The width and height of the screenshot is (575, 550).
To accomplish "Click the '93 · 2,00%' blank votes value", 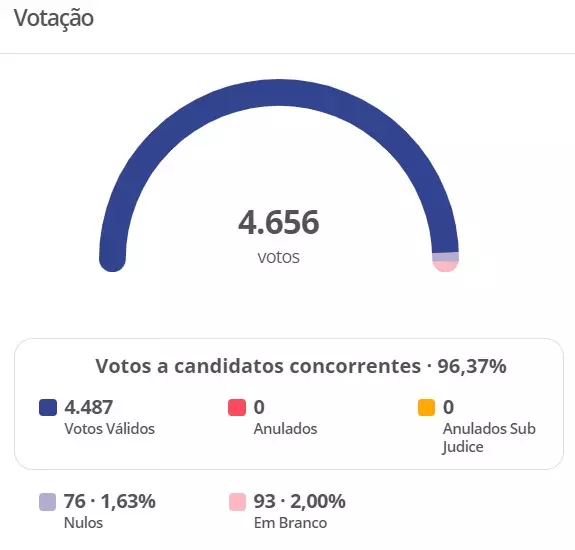I will tap(299, 501).
